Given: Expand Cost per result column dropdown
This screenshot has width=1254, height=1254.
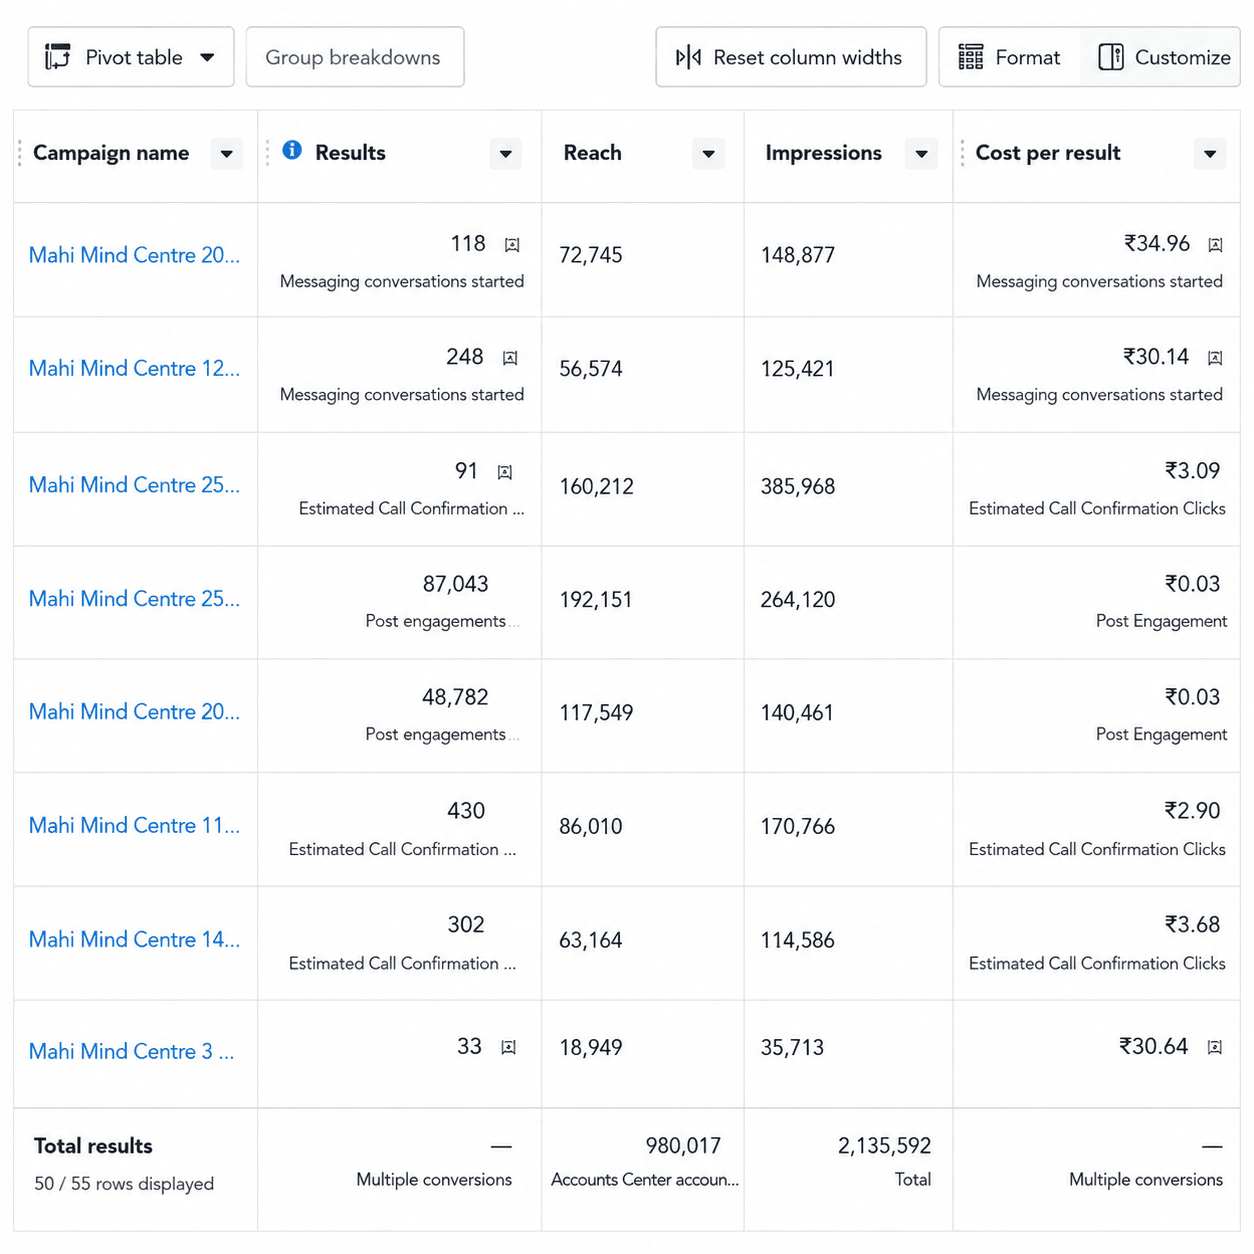Looking at the screenshot, I should (x=1210, y=154).
